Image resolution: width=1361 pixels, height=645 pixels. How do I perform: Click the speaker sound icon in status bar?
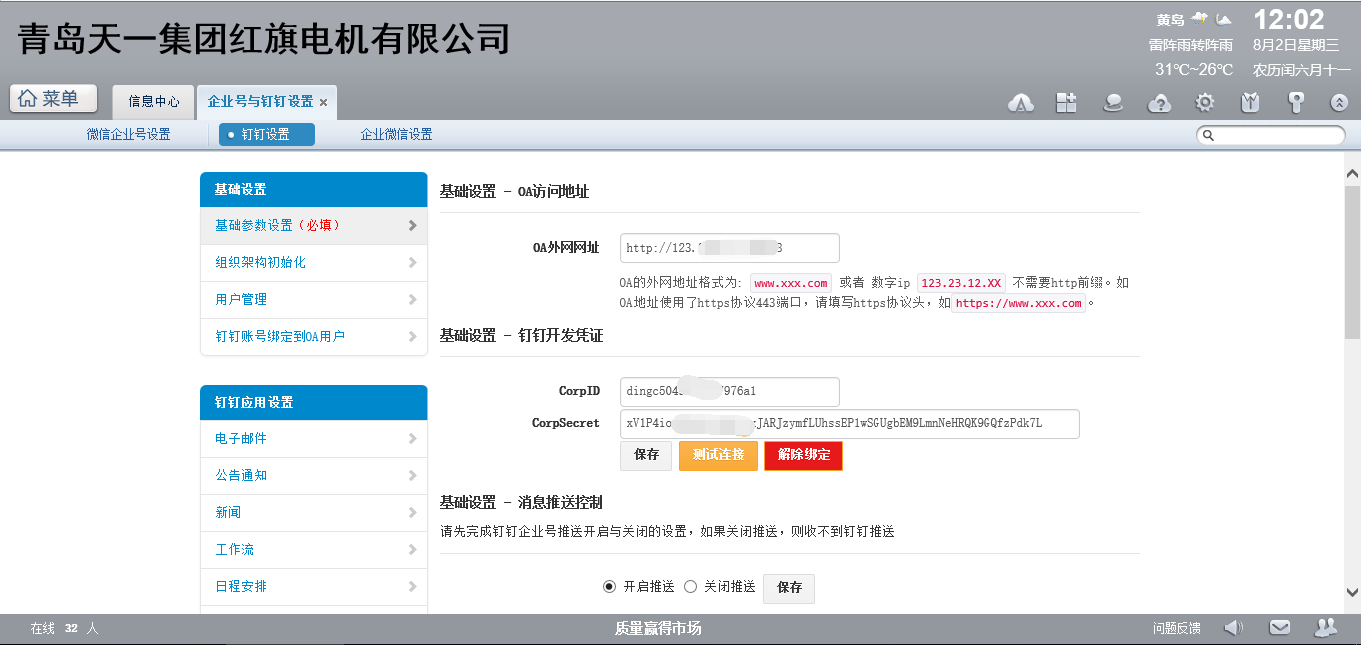tap(1234, 628)
